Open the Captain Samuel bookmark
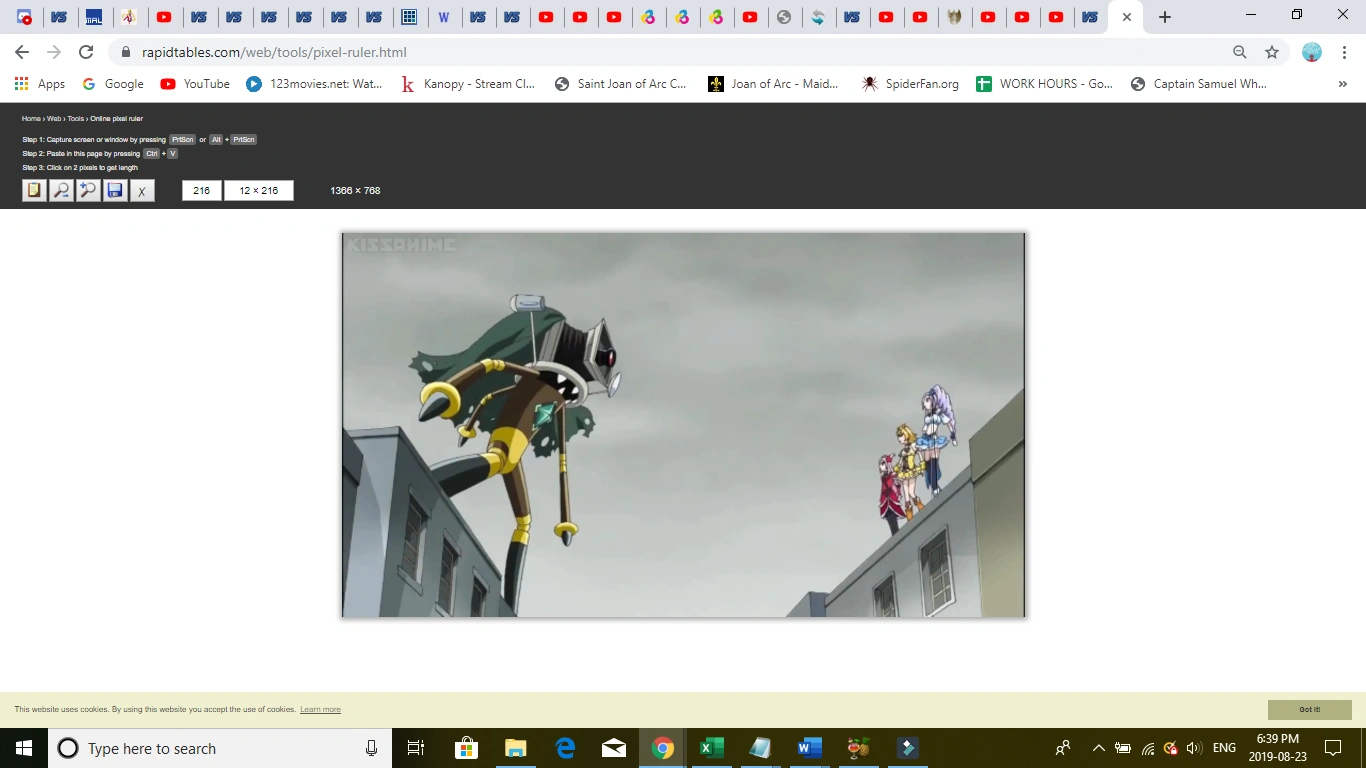 coord(1198,84)
